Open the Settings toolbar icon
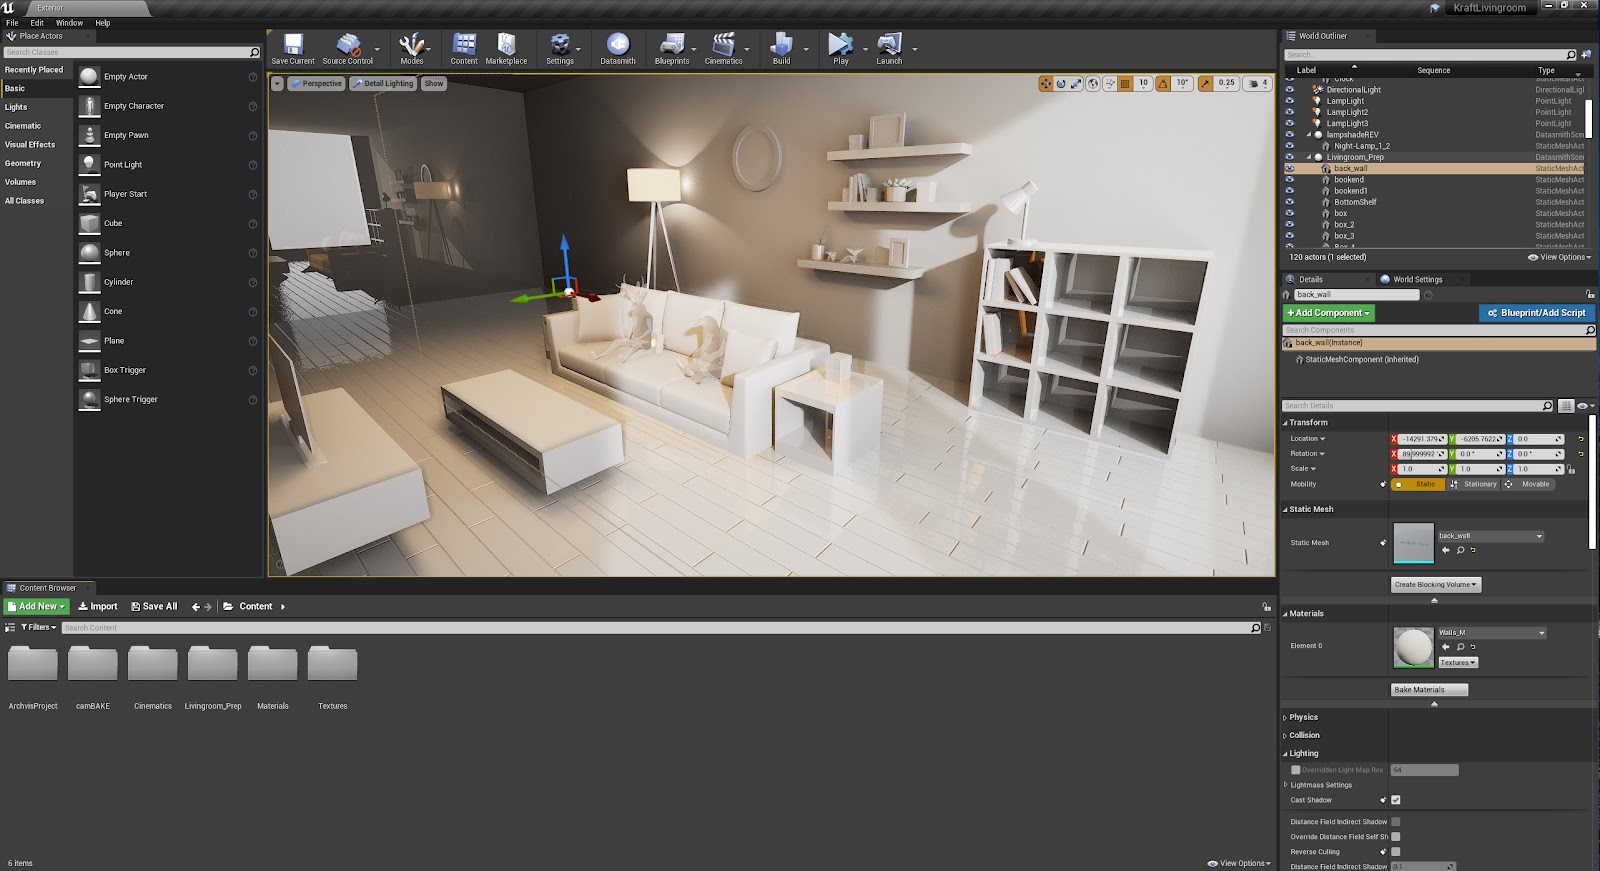1600x871 pixels. pos(560,48)
